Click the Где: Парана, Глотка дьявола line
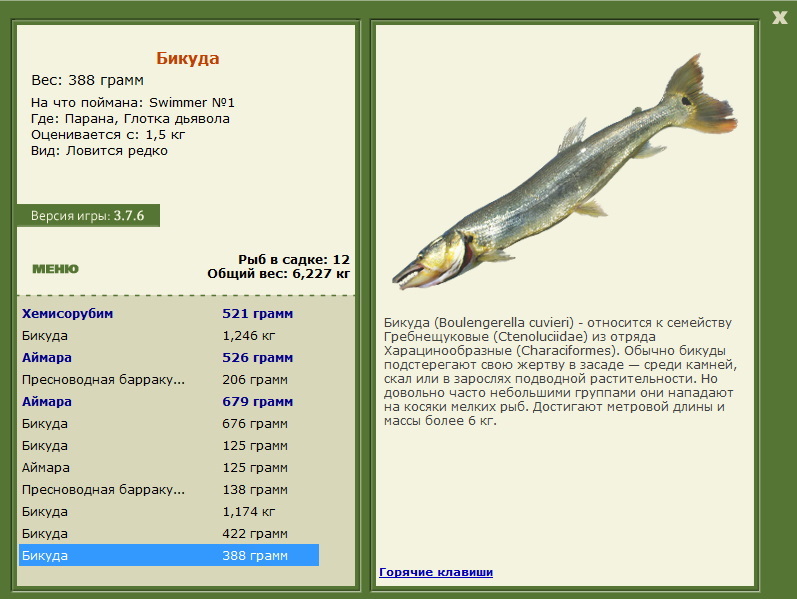 (130, 119)
